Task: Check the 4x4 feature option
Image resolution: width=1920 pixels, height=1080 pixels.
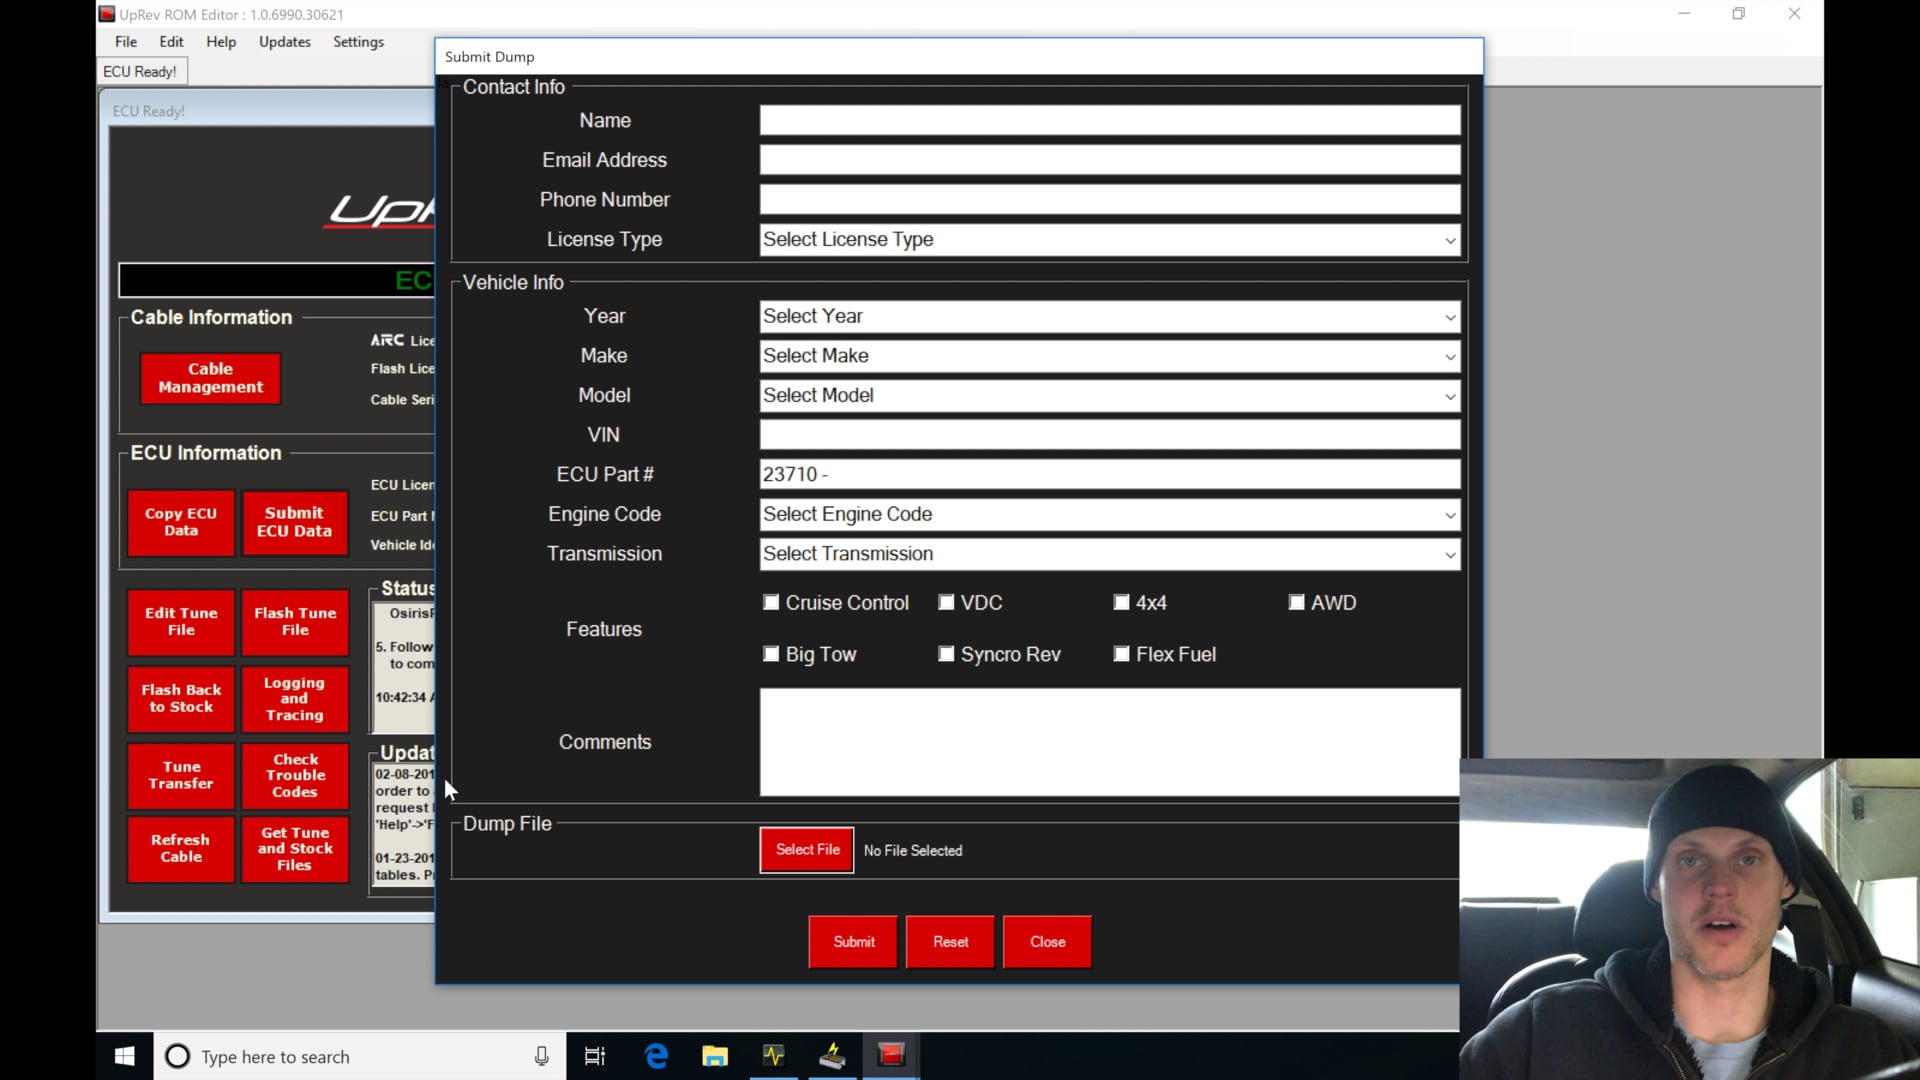Action: pos(1121,602)
